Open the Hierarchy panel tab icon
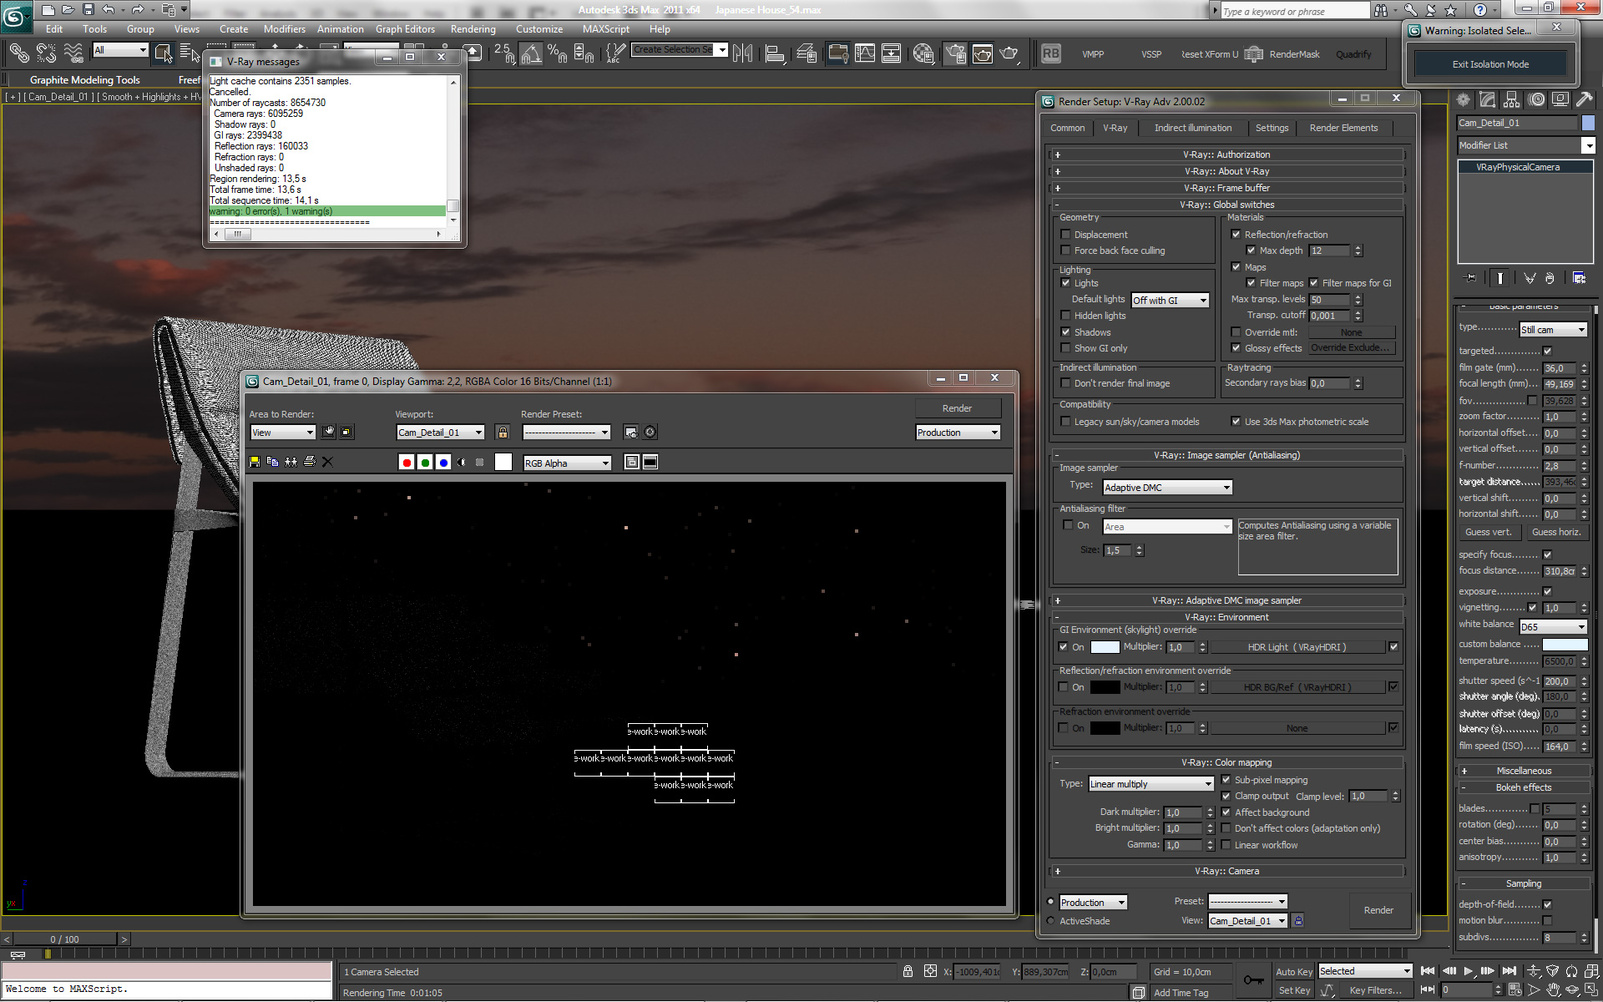Image resolution: width=1603 pixels, height=1002 pixels. (x=1511, y=100)
